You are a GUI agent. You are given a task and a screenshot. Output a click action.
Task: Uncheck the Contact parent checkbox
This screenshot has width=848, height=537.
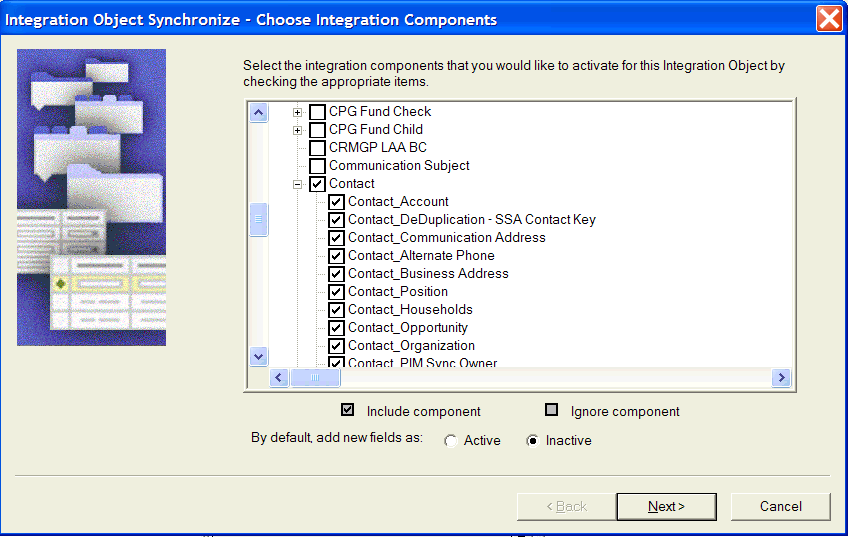[x=317, y=184]
